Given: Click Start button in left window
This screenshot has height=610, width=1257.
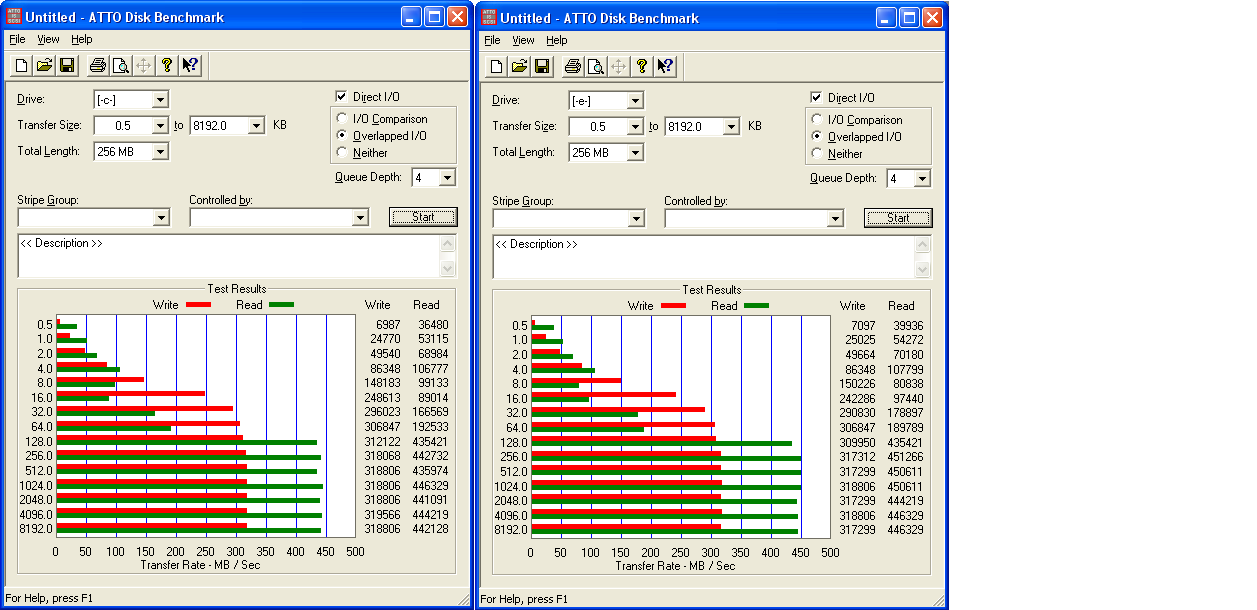Looking at the screenshot, I should pos(423,217).
